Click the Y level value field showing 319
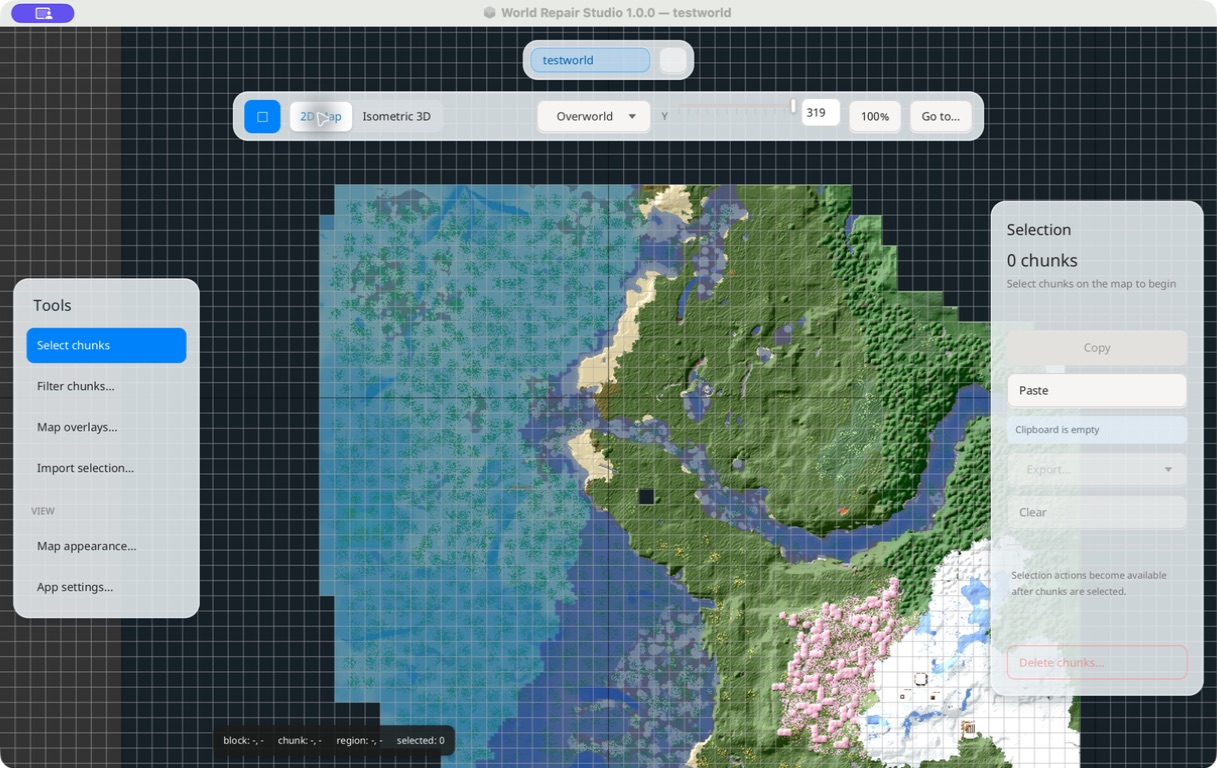 (820, 113)
